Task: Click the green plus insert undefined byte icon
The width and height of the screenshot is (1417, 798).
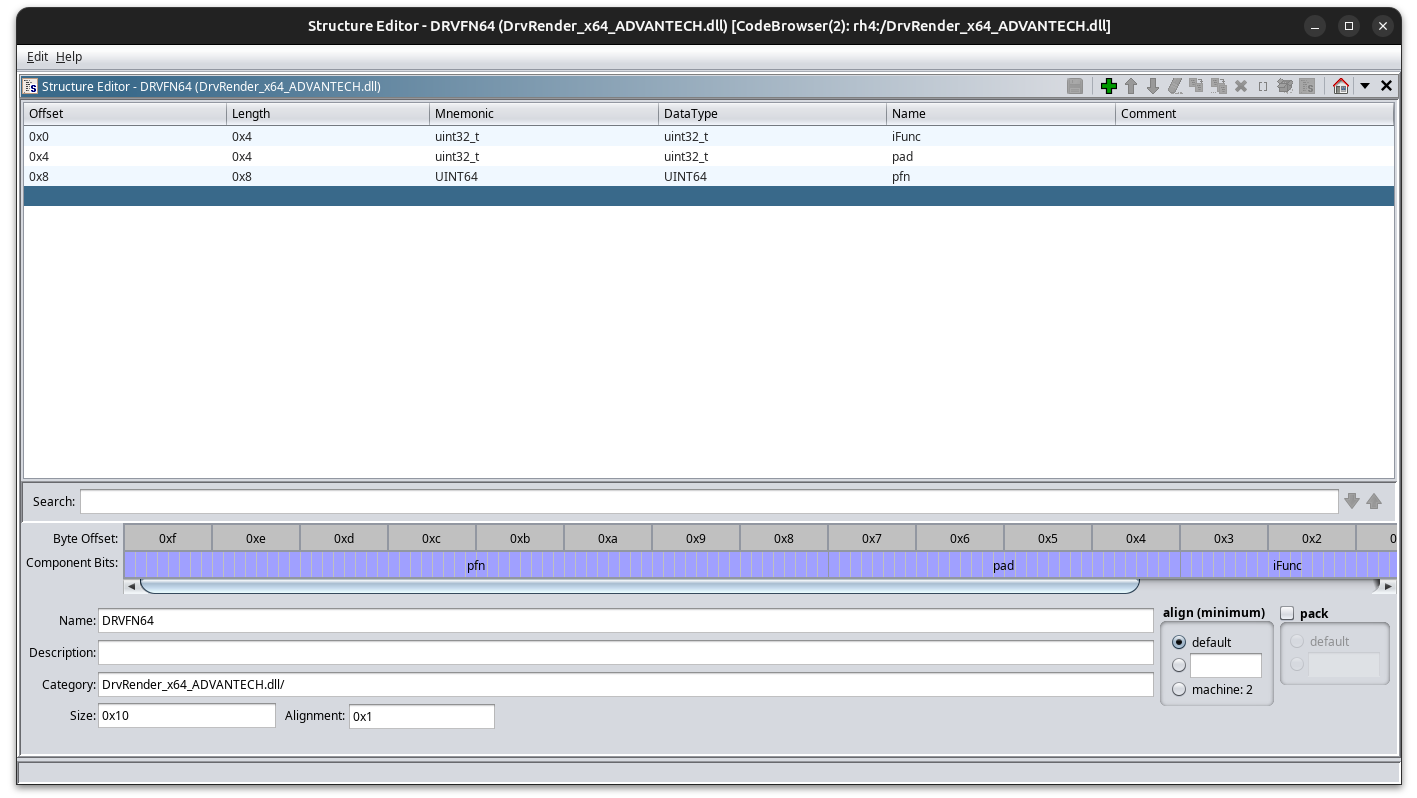Action: pos(1108,86)
